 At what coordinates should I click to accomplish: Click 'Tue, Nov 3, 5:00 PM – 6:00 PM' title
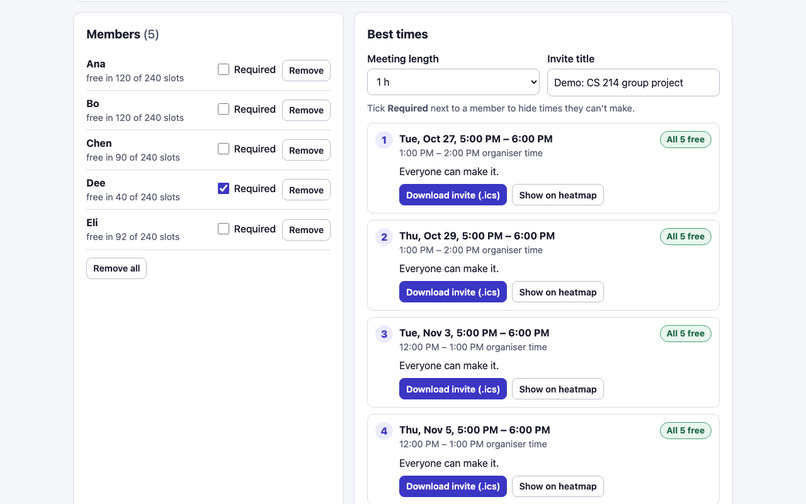click(474, 333)
